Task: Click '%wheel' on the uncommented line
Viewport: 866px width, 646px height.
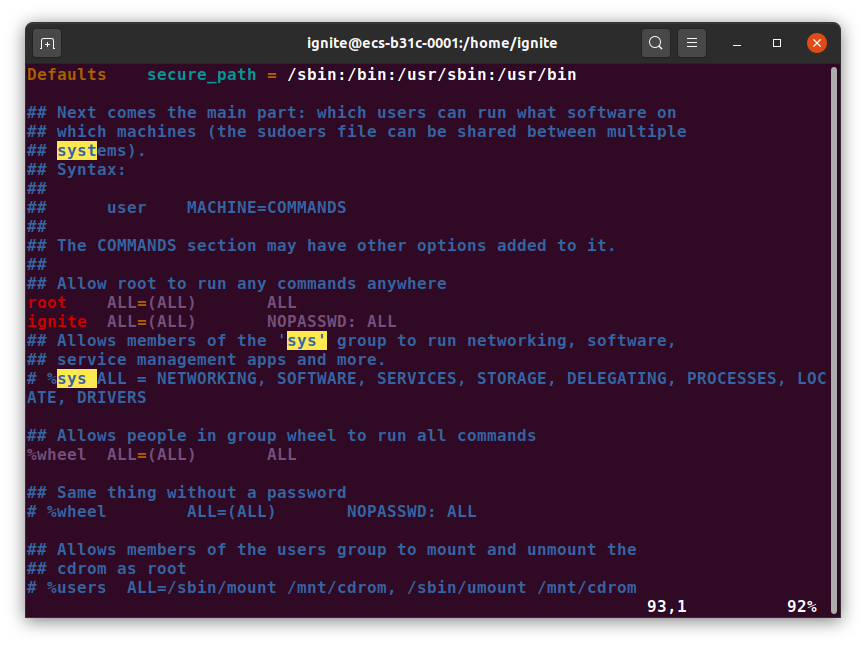Action: (x=57, y=454)
